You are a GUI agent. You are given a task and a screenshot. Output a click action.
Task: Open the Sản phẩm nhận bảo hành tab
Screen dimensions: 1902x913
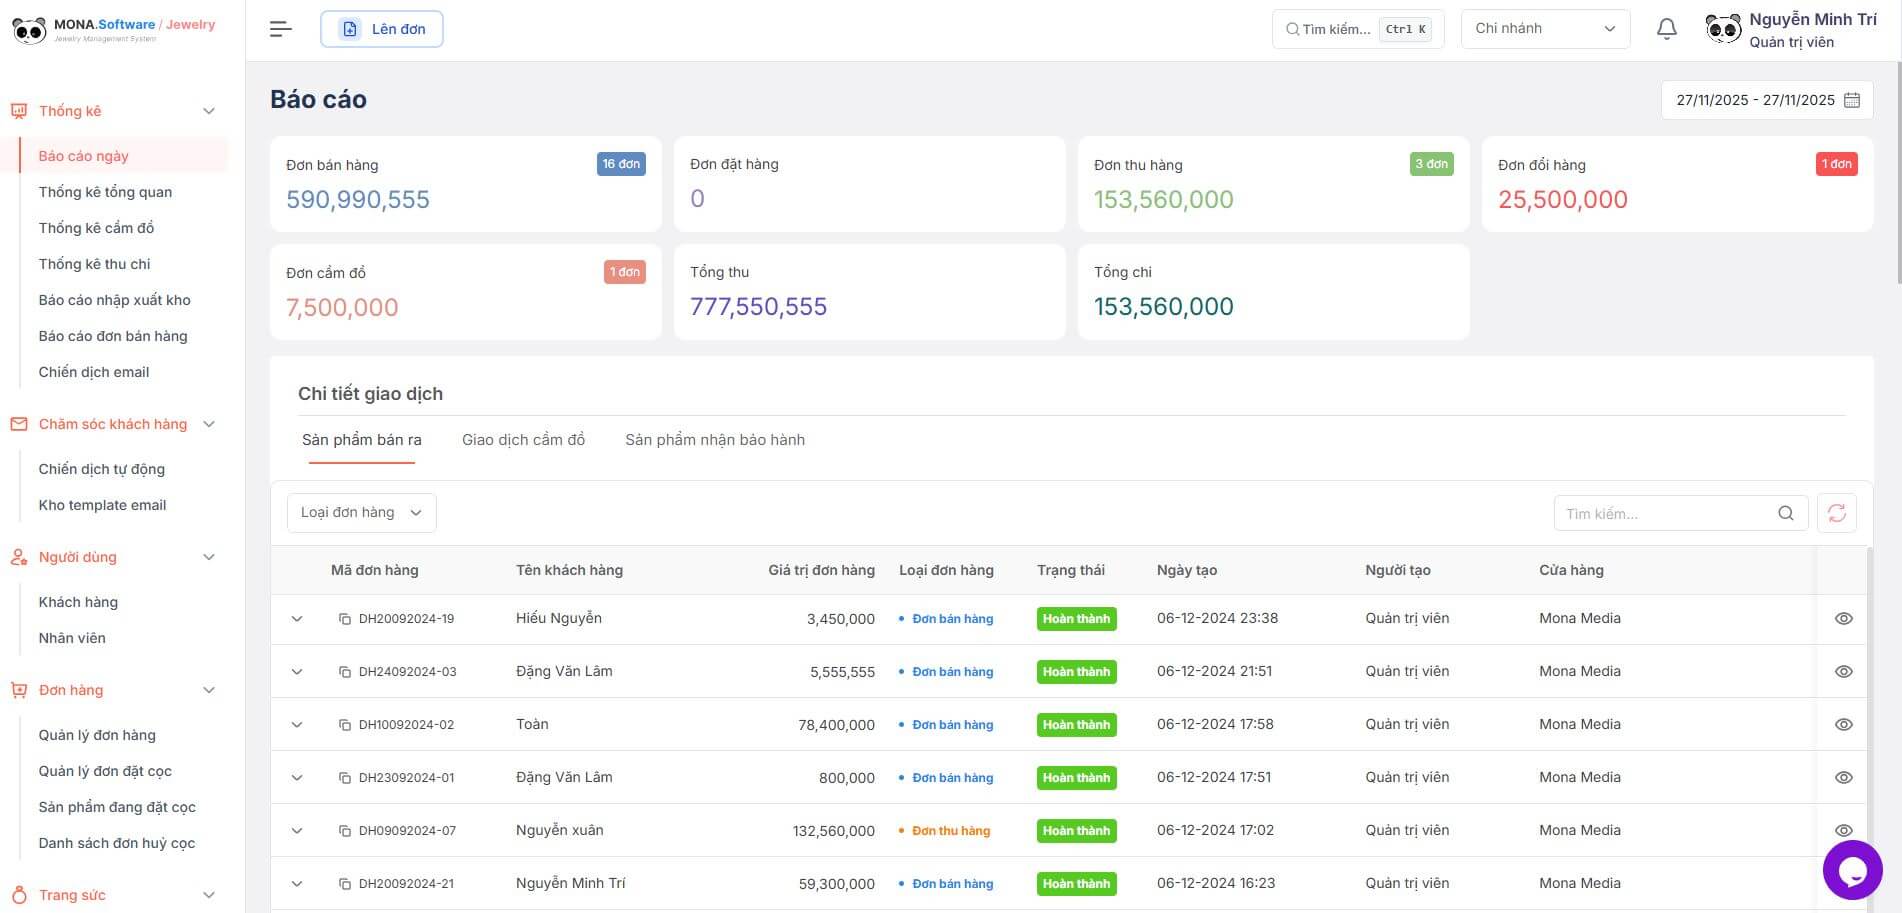[x=714, y=440]
